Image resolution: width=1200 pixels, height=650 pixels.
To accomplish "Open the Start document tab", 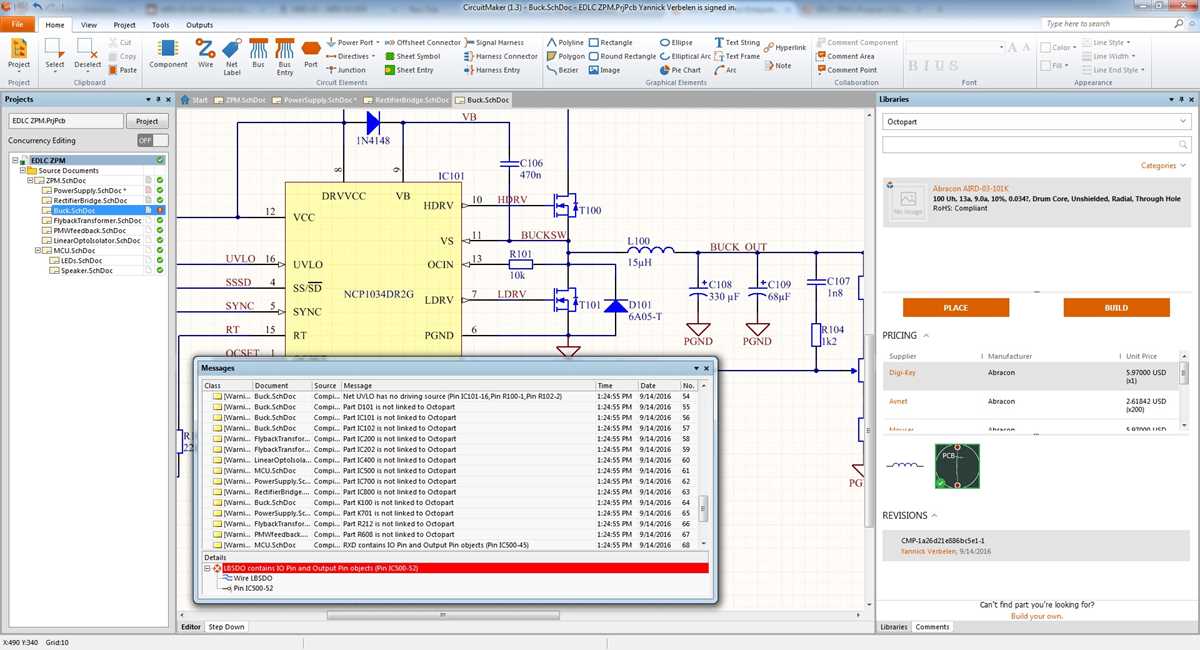I will [194, 100].
